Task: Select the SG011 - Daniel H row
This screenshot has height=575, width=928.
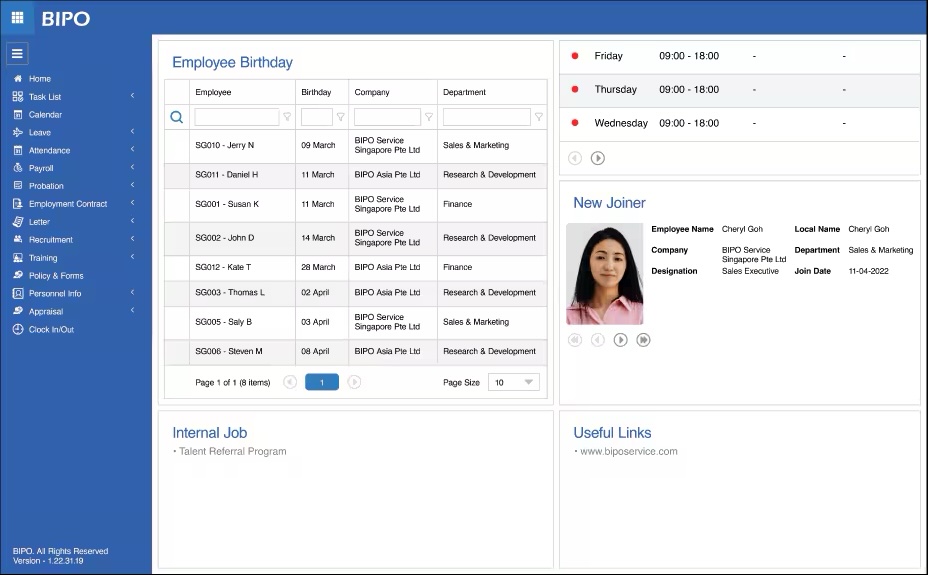Action: pyautogui.click(x=356, y=175)
